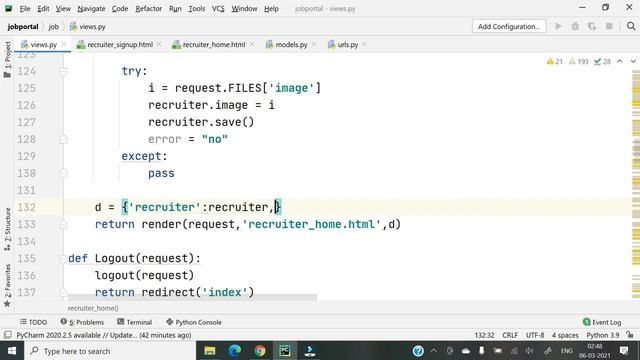
Task: Click the Stop square icon
Action: click(x=609, y=26)
